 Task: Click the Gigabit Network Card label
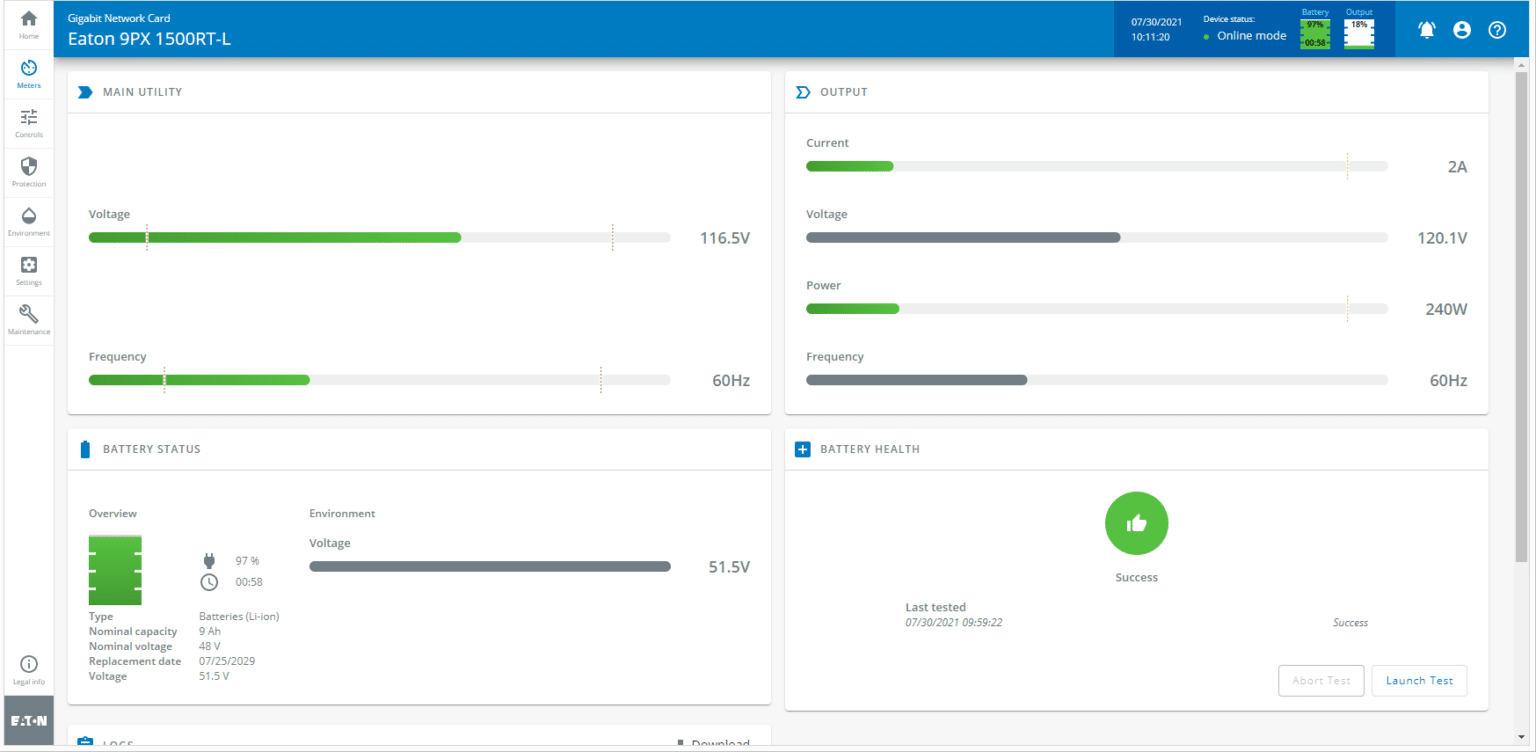point(119,18)
